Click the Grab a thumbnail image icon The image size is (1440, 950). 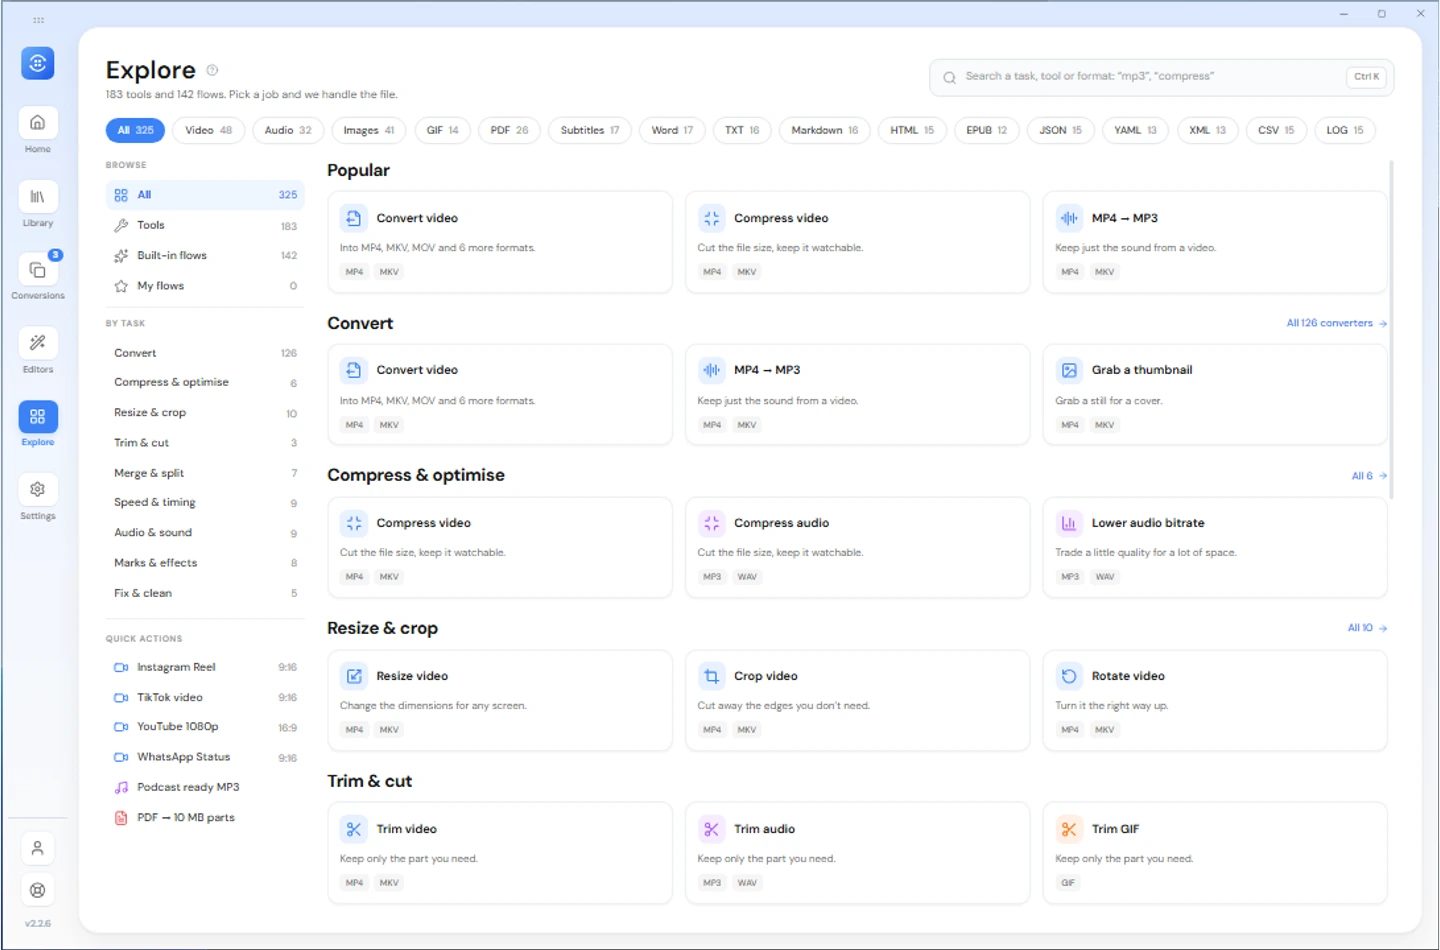(1069, 370)
